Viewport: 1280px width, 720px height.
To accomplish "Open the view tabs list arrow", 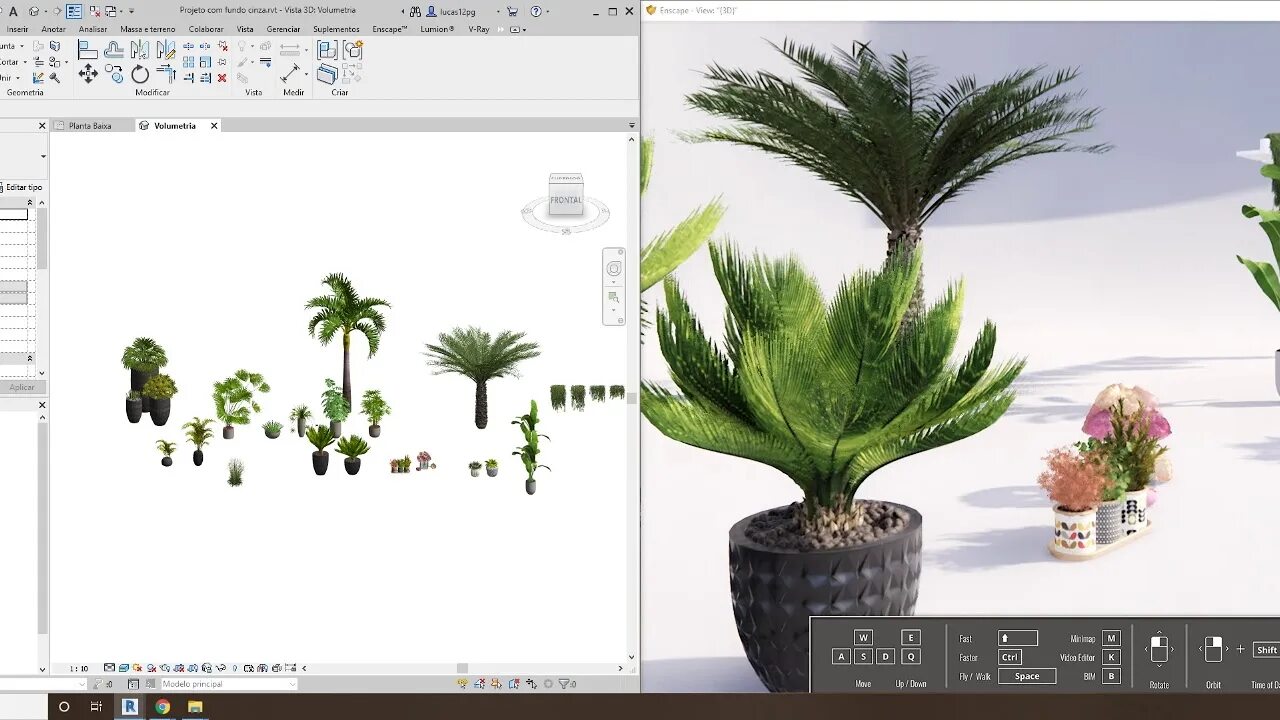I will [x=631, y=125].
